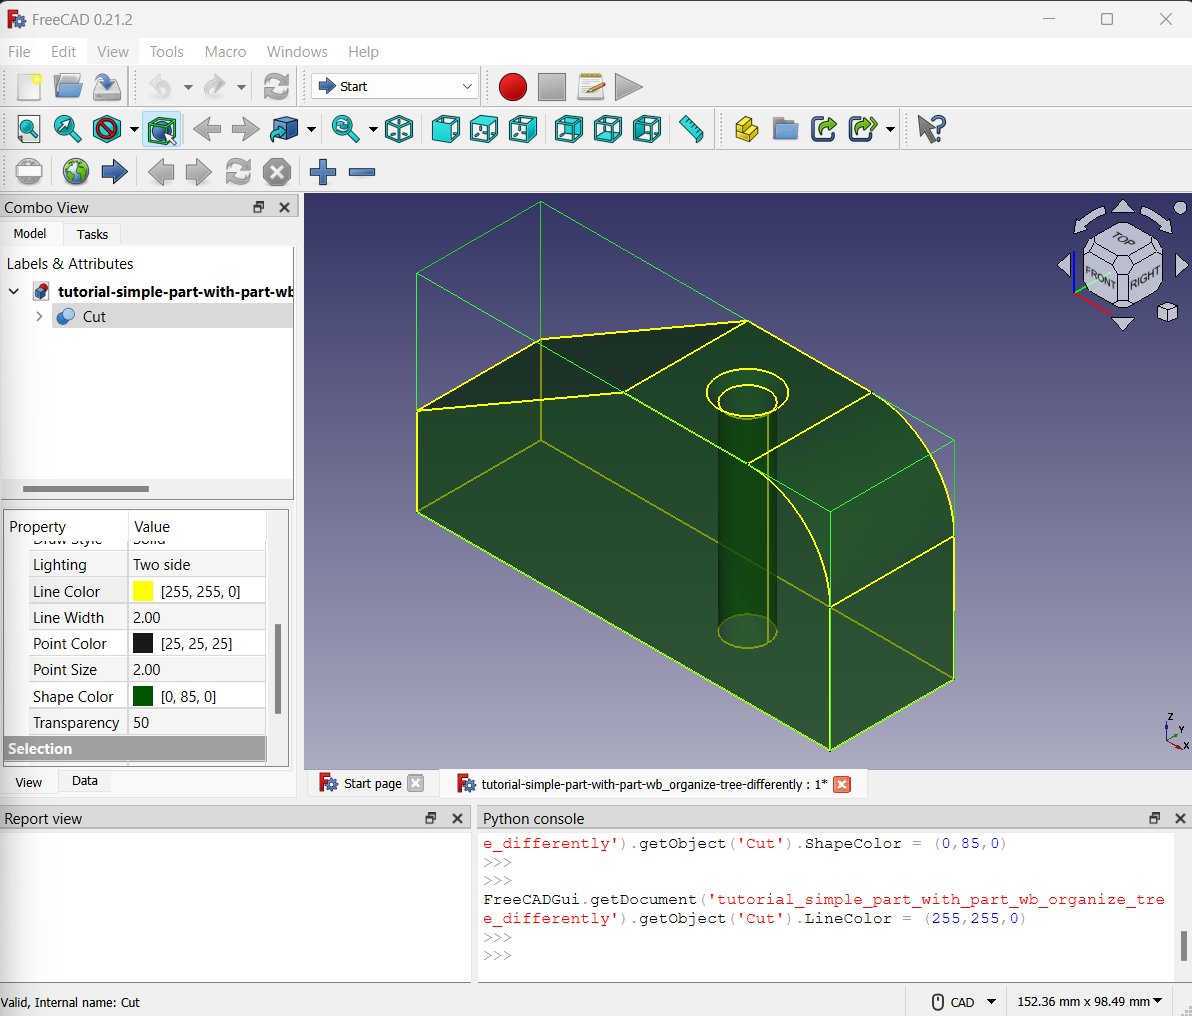Open draw style dropdown arrow
This screenshot has width=1192, height=1016.
[134, 130]
